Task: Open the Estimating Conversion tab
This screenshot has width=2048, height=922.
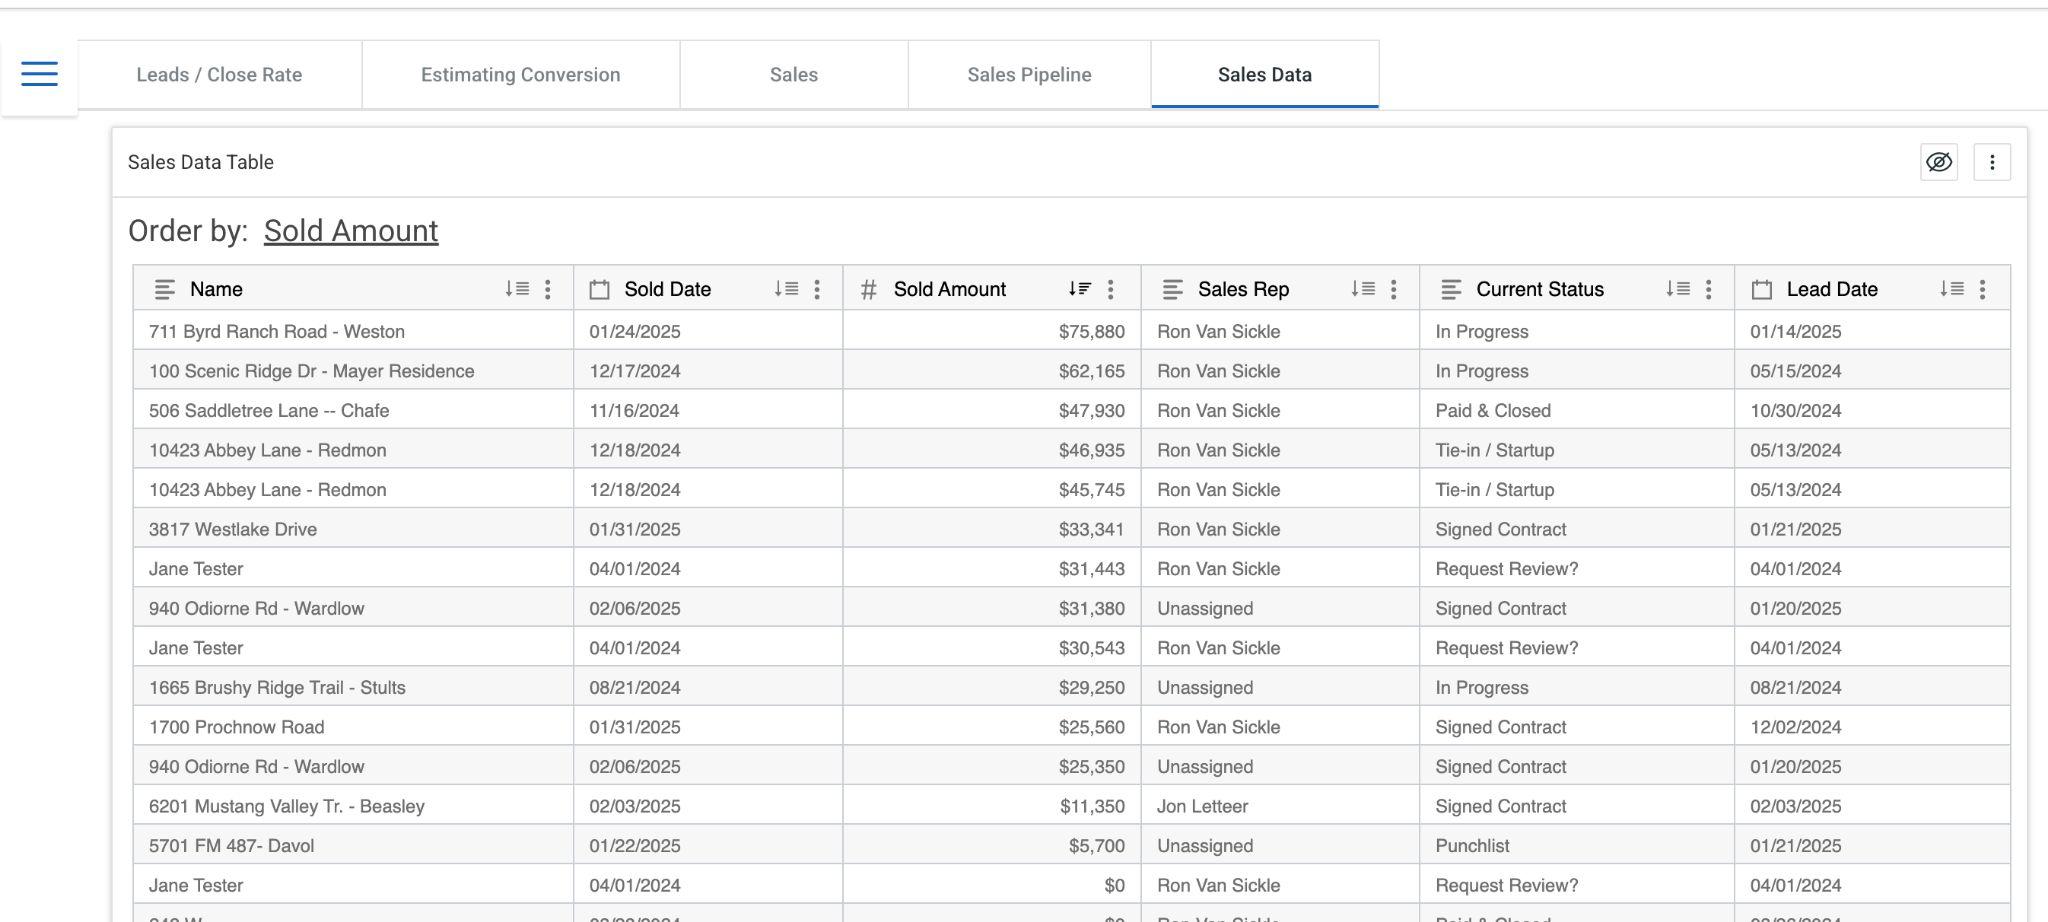Action: coord(520,75)
